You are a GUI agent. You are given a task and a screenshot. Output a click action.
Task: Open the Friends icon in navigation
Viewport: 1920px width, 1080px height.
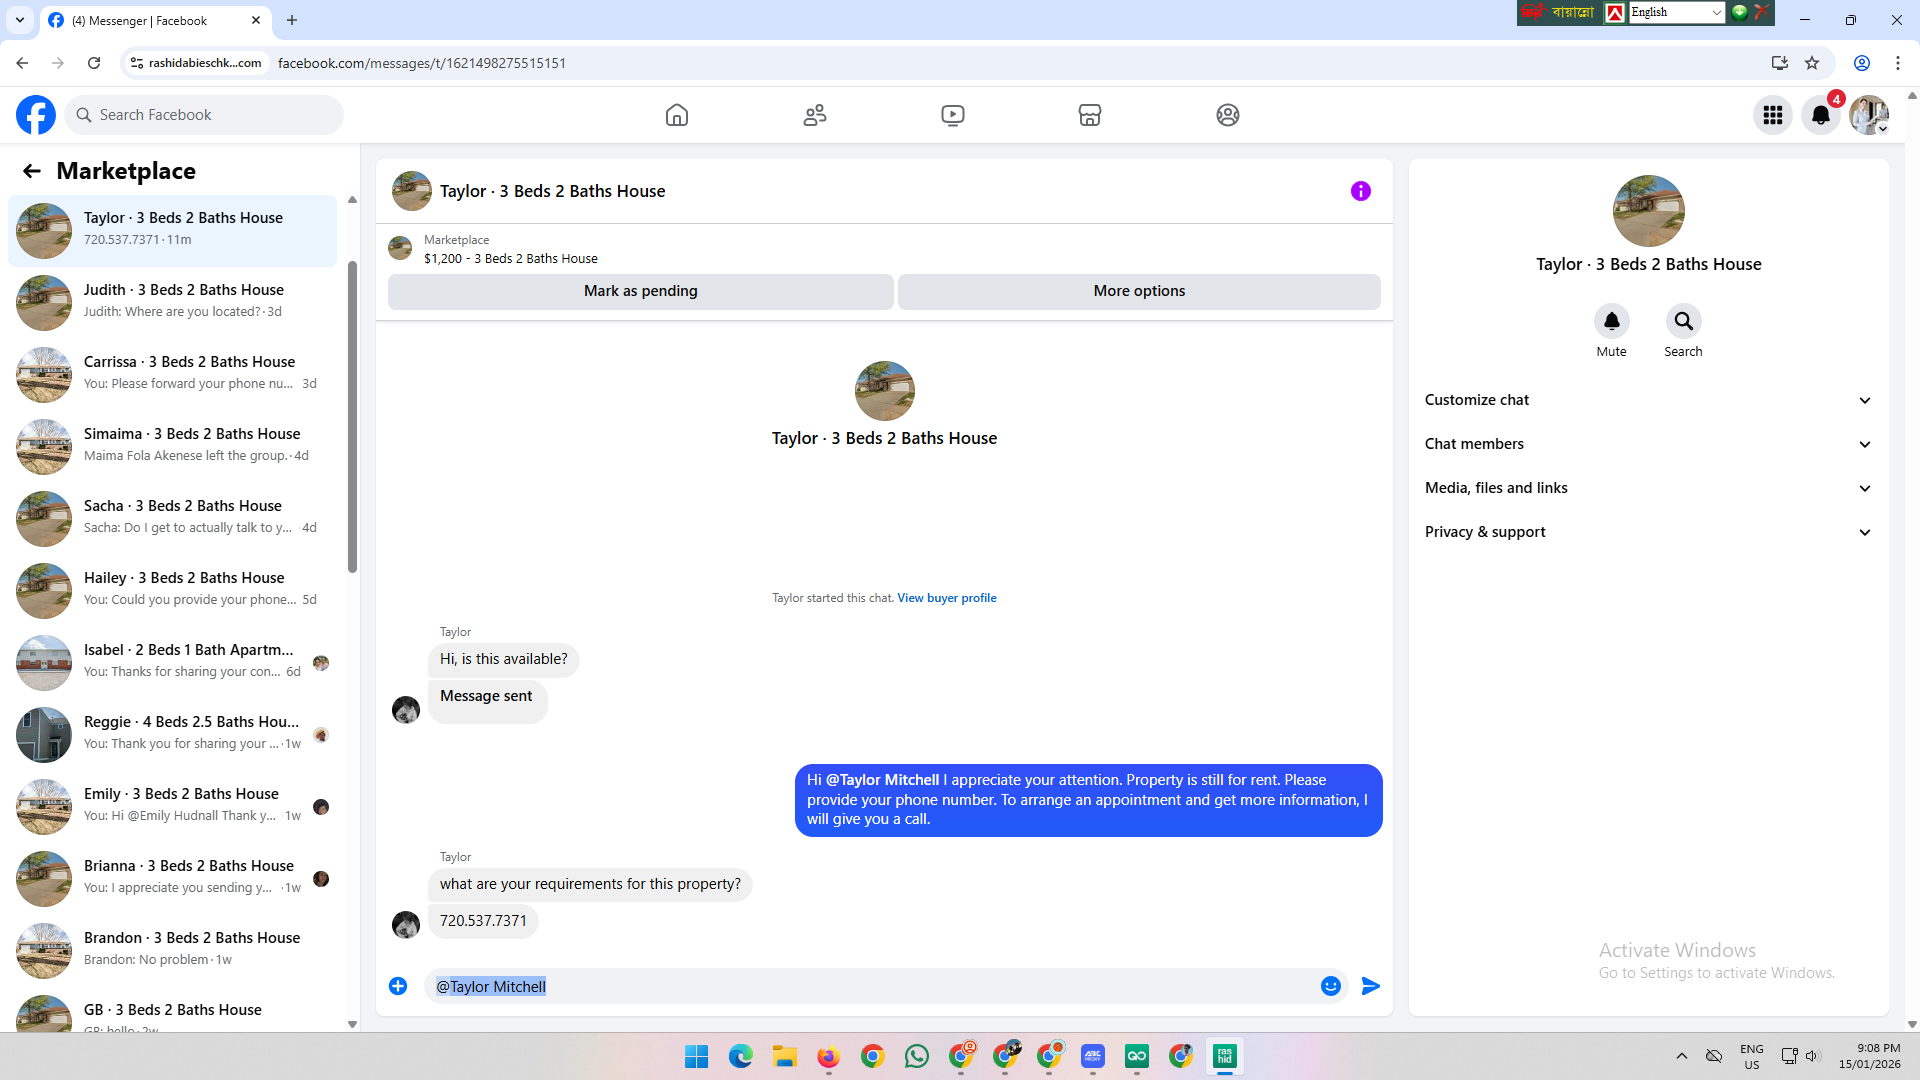(815, 115)
